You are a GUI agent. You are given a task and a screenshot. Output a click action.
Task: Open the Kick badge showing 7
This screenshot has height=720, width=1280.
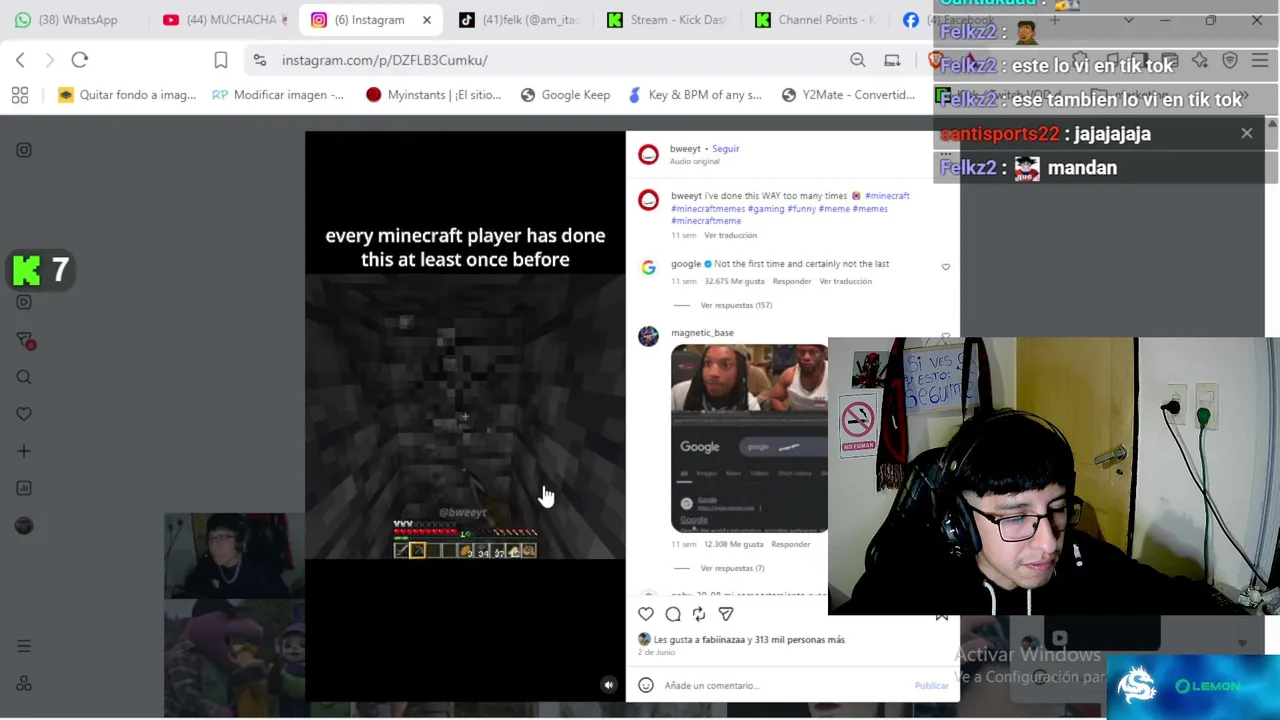41,270
